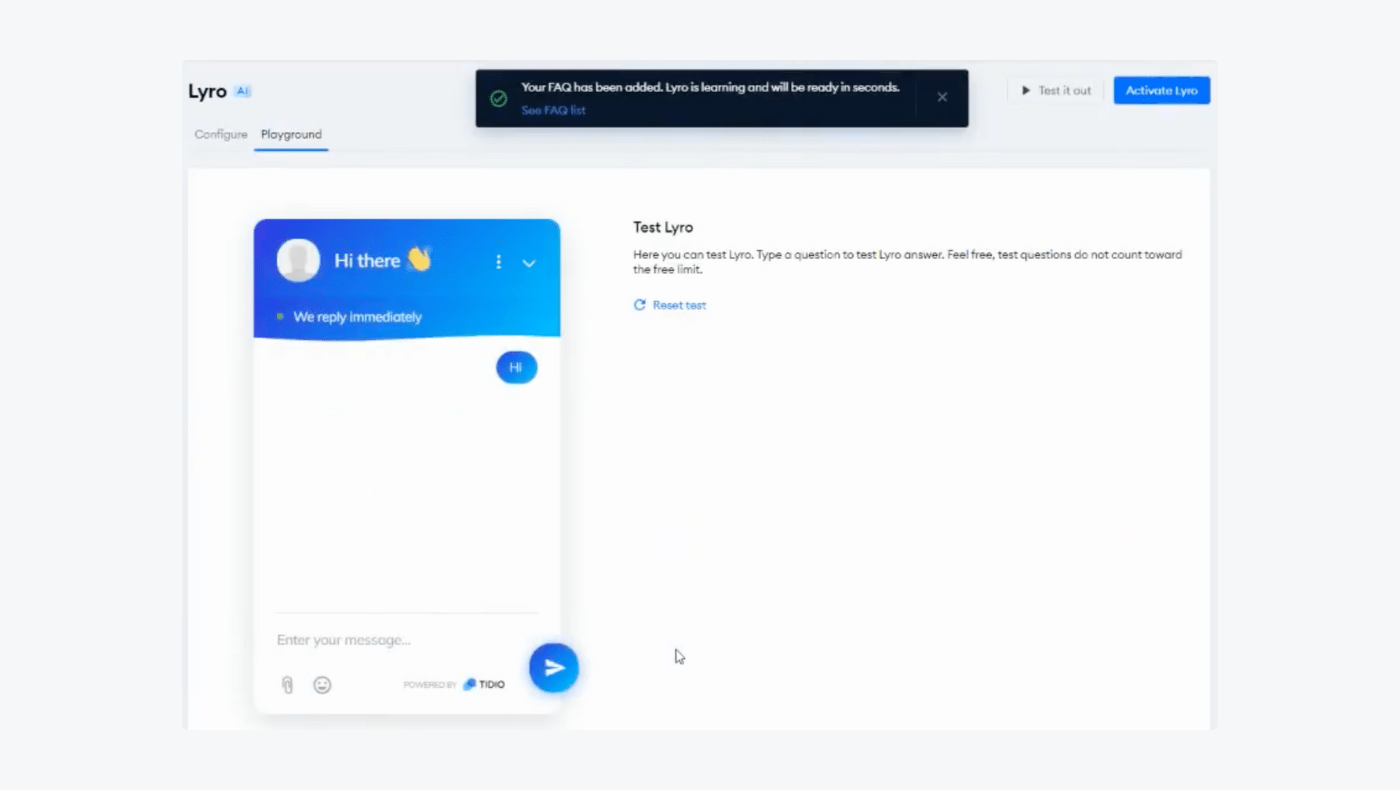
Task: Dismiss the FAQ added notification
Action: [x=942, y=97]
